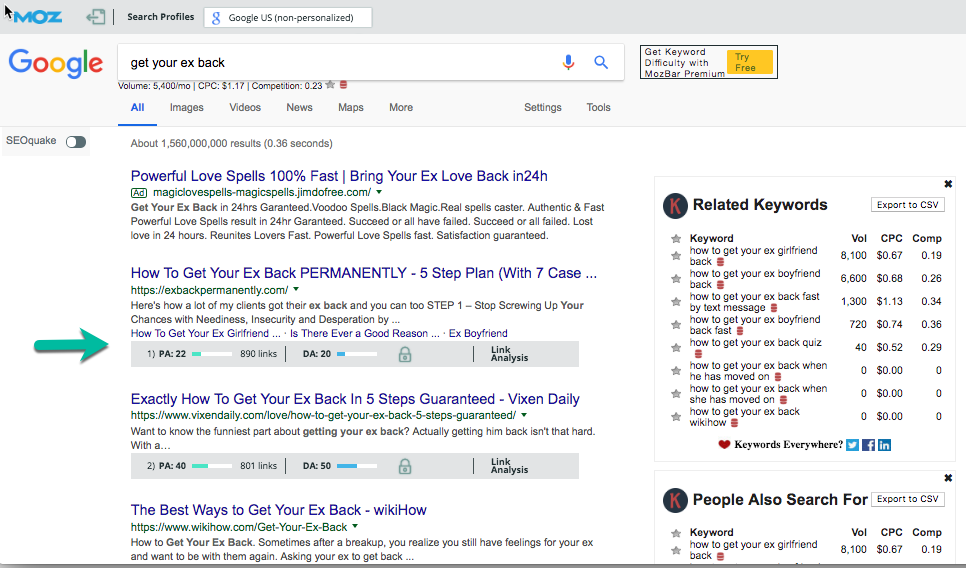Image resolution: width=966 pixels, height=568 pixels.
Task: Expand dropdown arrow beside exbackpermanently URL
Action: pos(296,289)
